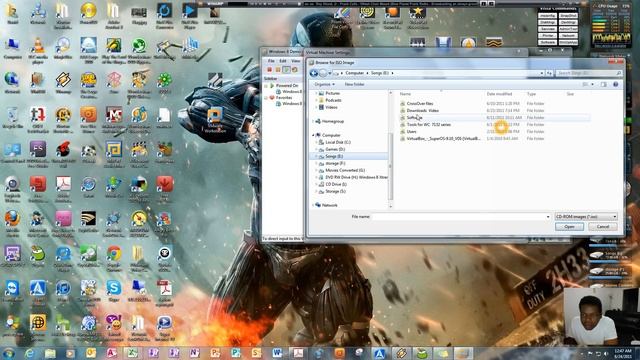Expand Local Disk (C:) in the tree
640x360 pixels.
tap(316, 142)
